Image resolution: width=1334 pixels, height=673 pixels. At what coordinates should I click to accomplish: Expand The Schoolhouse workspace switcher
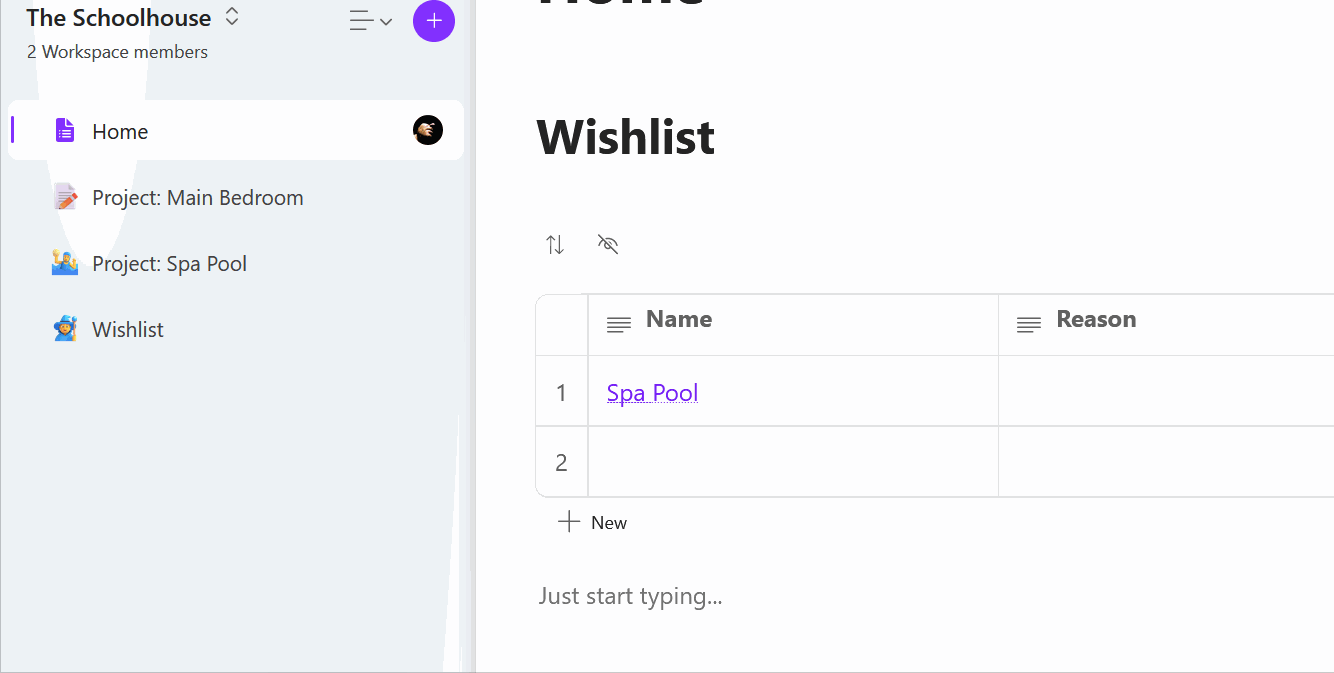(x=232, y=17)
